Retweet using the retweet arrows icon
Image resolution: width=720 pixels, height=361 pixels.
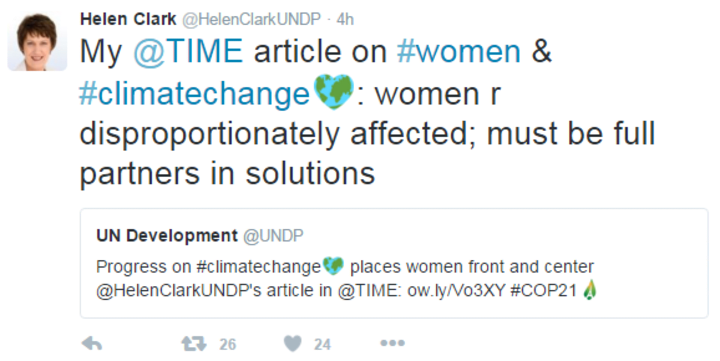pyautogui.click(x=194, y=344)
